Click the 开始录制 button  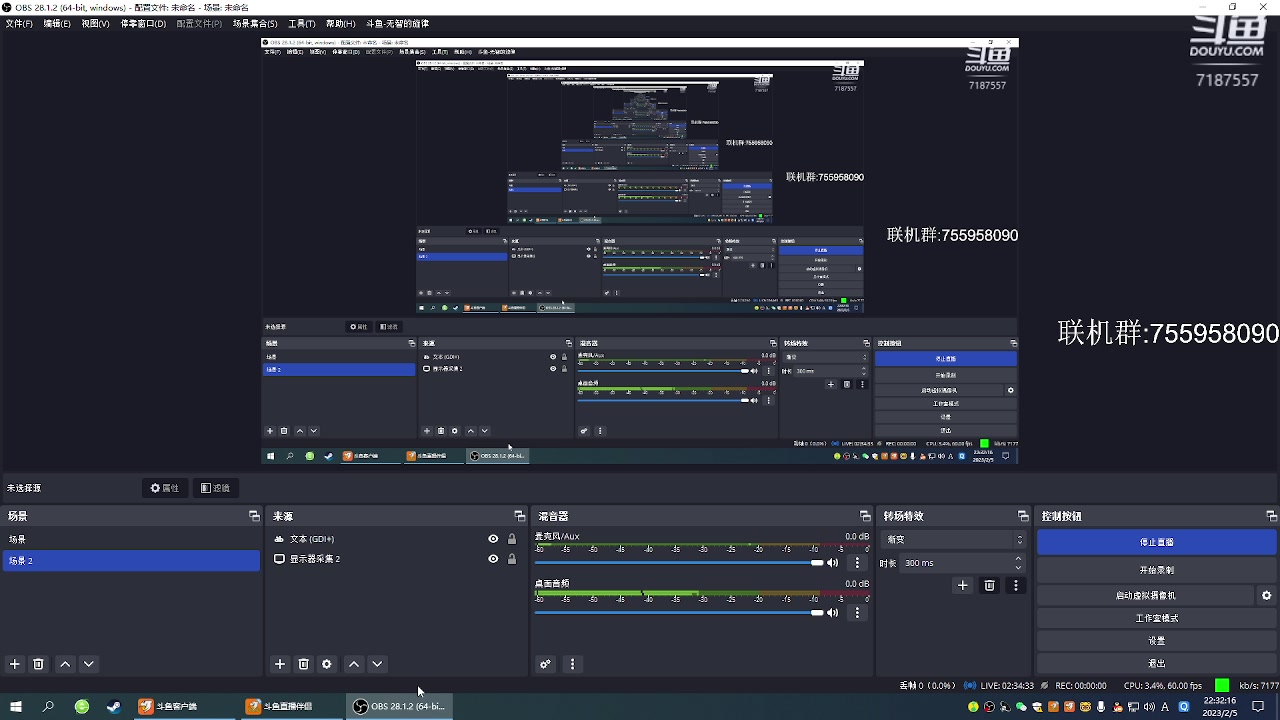(x=1156, y=570)
